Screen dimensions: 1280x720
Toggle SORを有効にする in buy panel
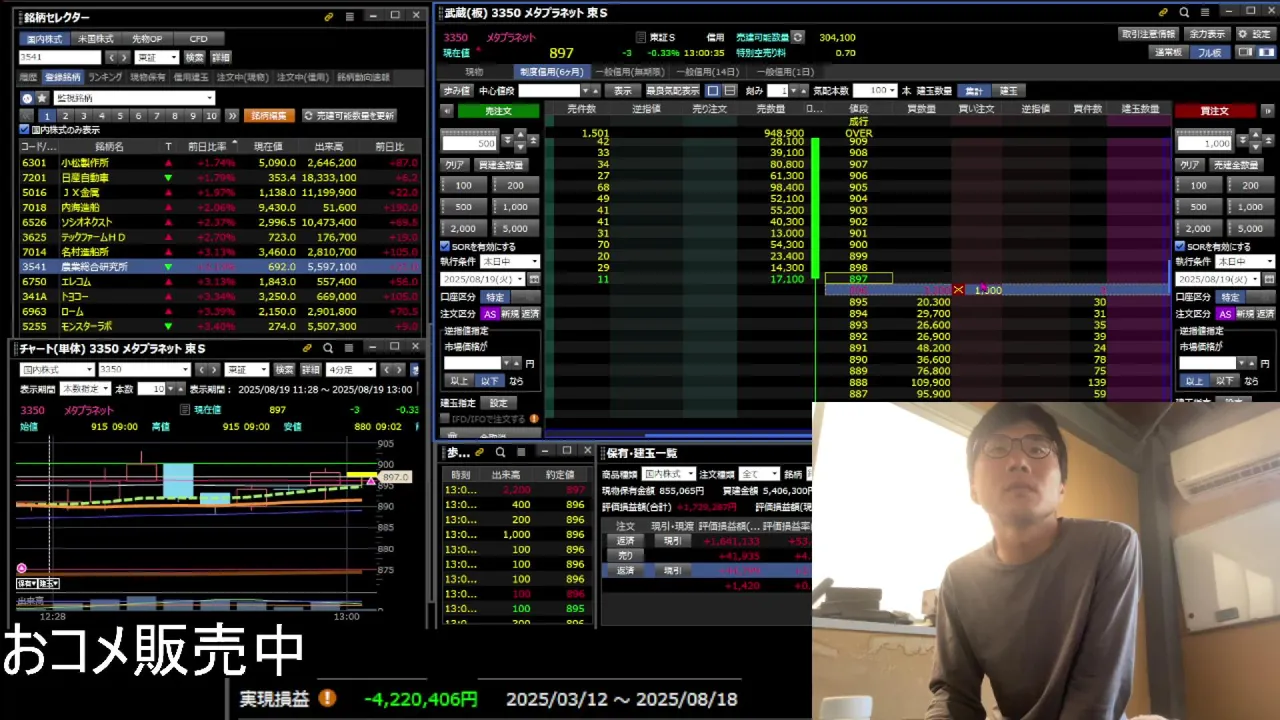(1180, 246)
